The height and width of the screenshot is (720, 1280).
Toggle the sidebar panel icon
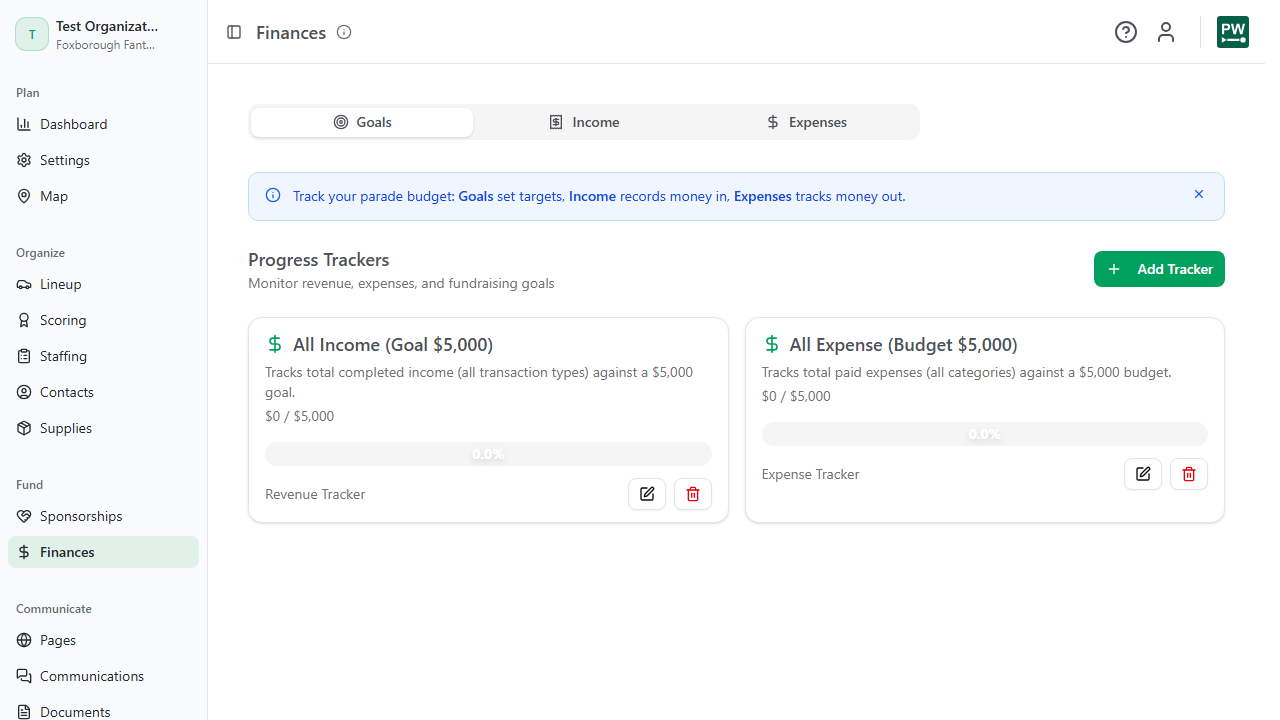point(234,32)
